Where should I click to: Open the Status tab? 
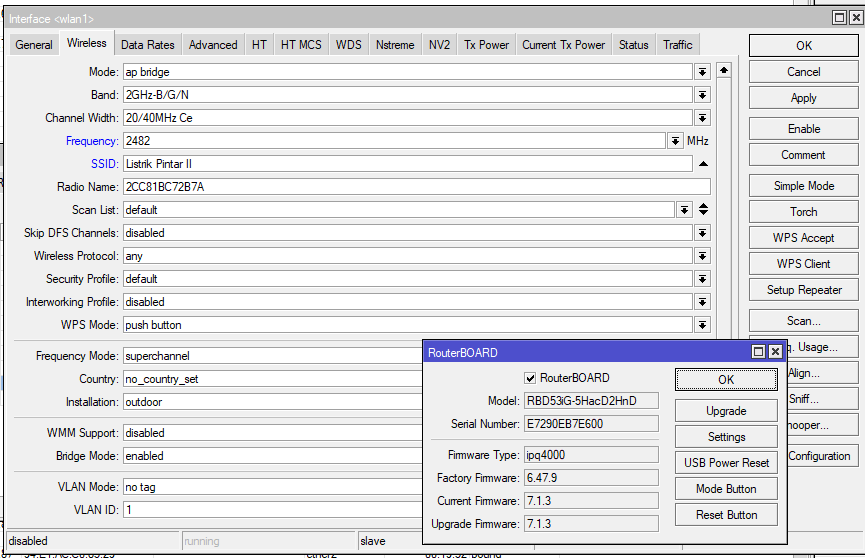click(x=633, y=45)
